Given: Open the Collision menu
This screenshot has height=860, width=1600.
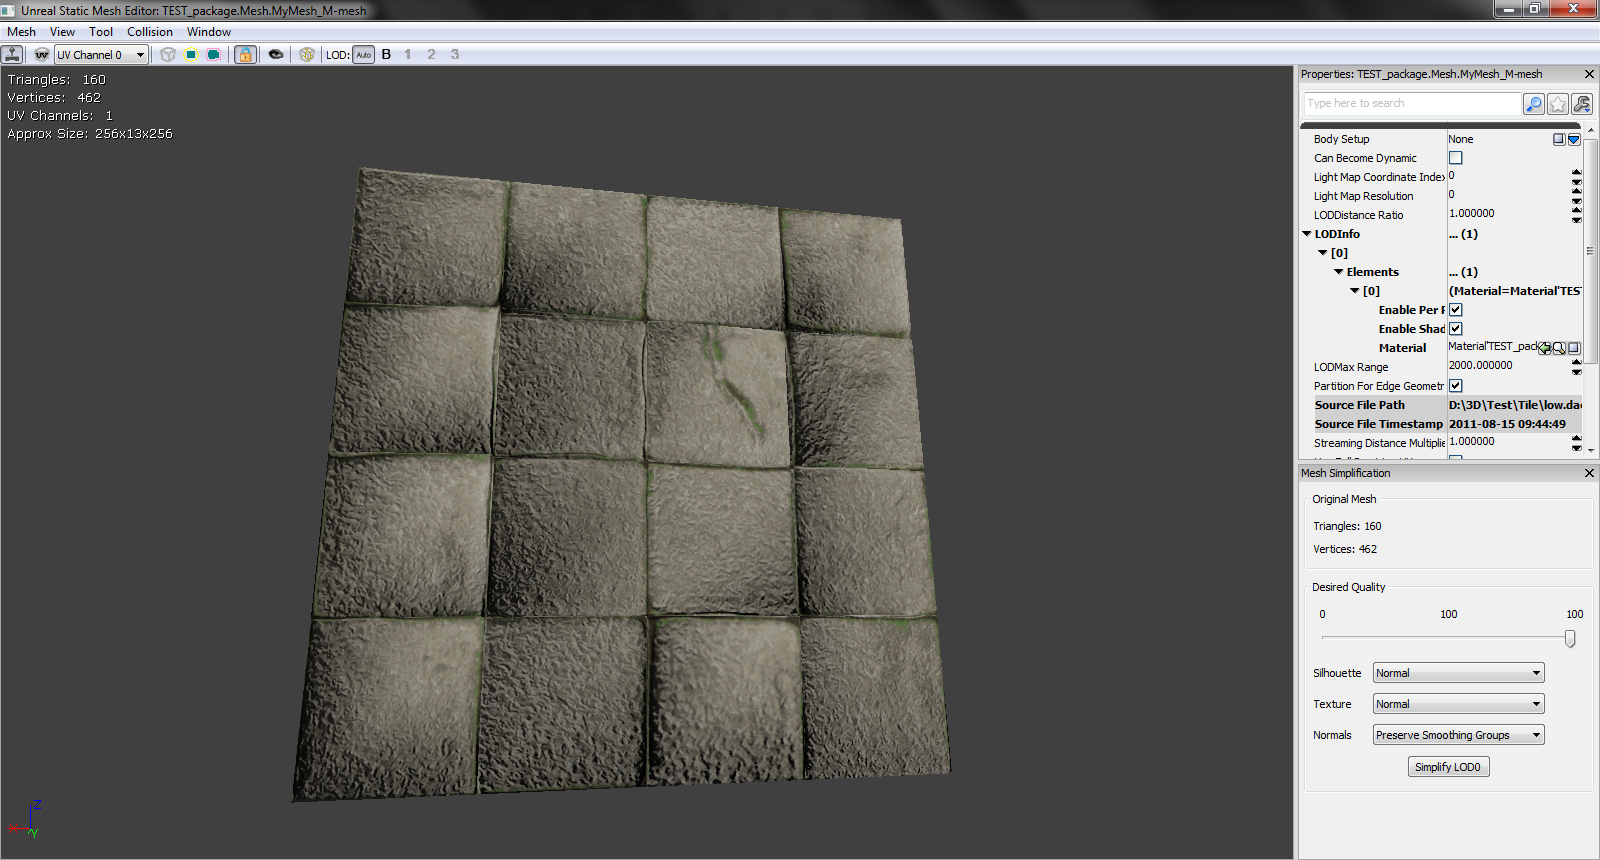Looking at the screenshot, I should pyautogui.click(x=149, y=32).
